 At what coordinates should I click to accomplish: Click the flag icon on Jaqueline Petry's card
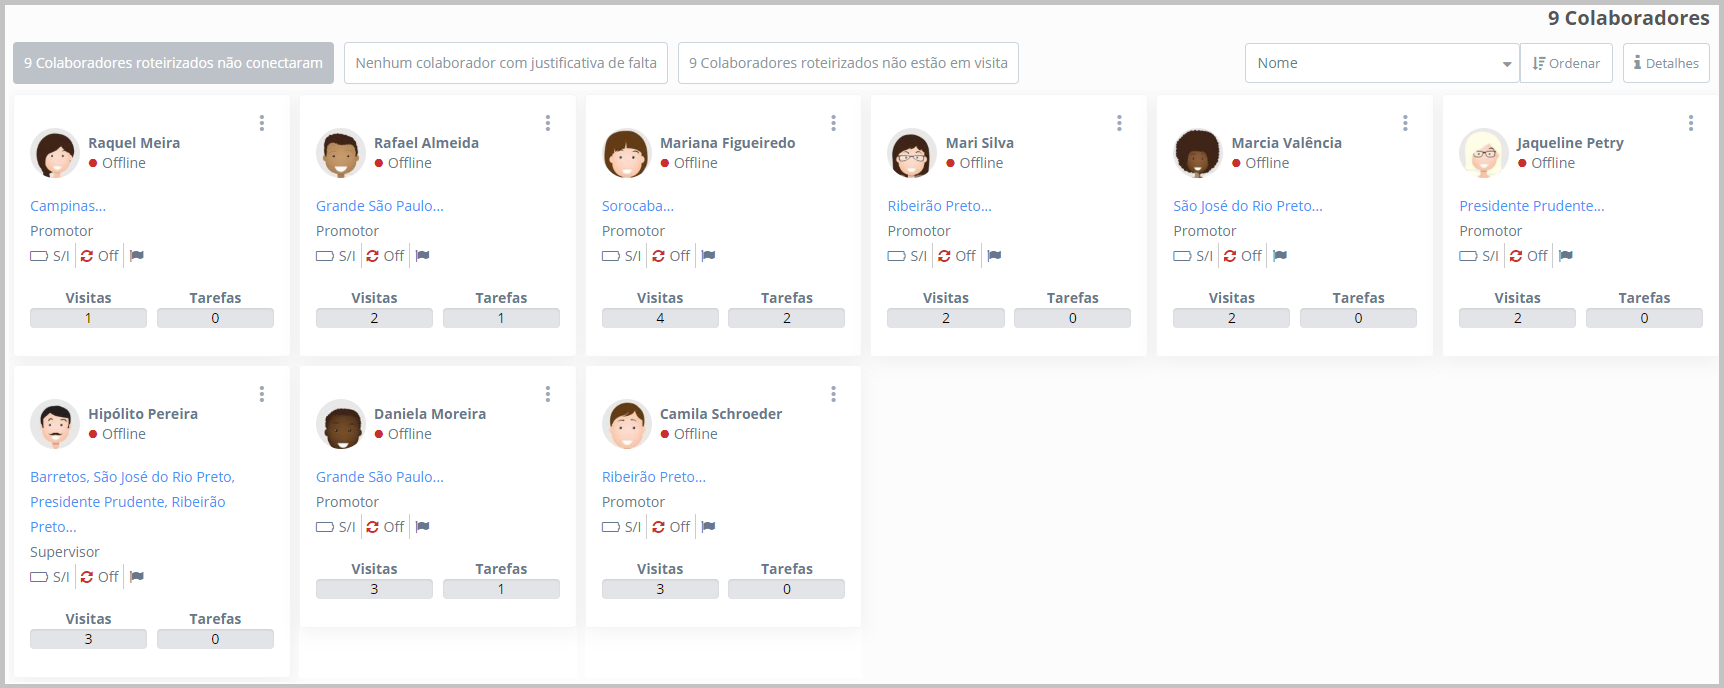click(1566, 256)
